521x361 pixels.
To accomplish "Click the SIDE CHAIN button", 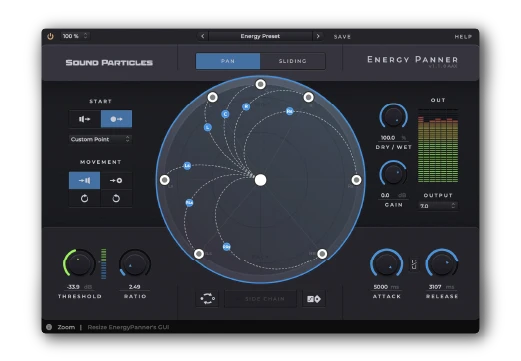I will click(260, 299).
